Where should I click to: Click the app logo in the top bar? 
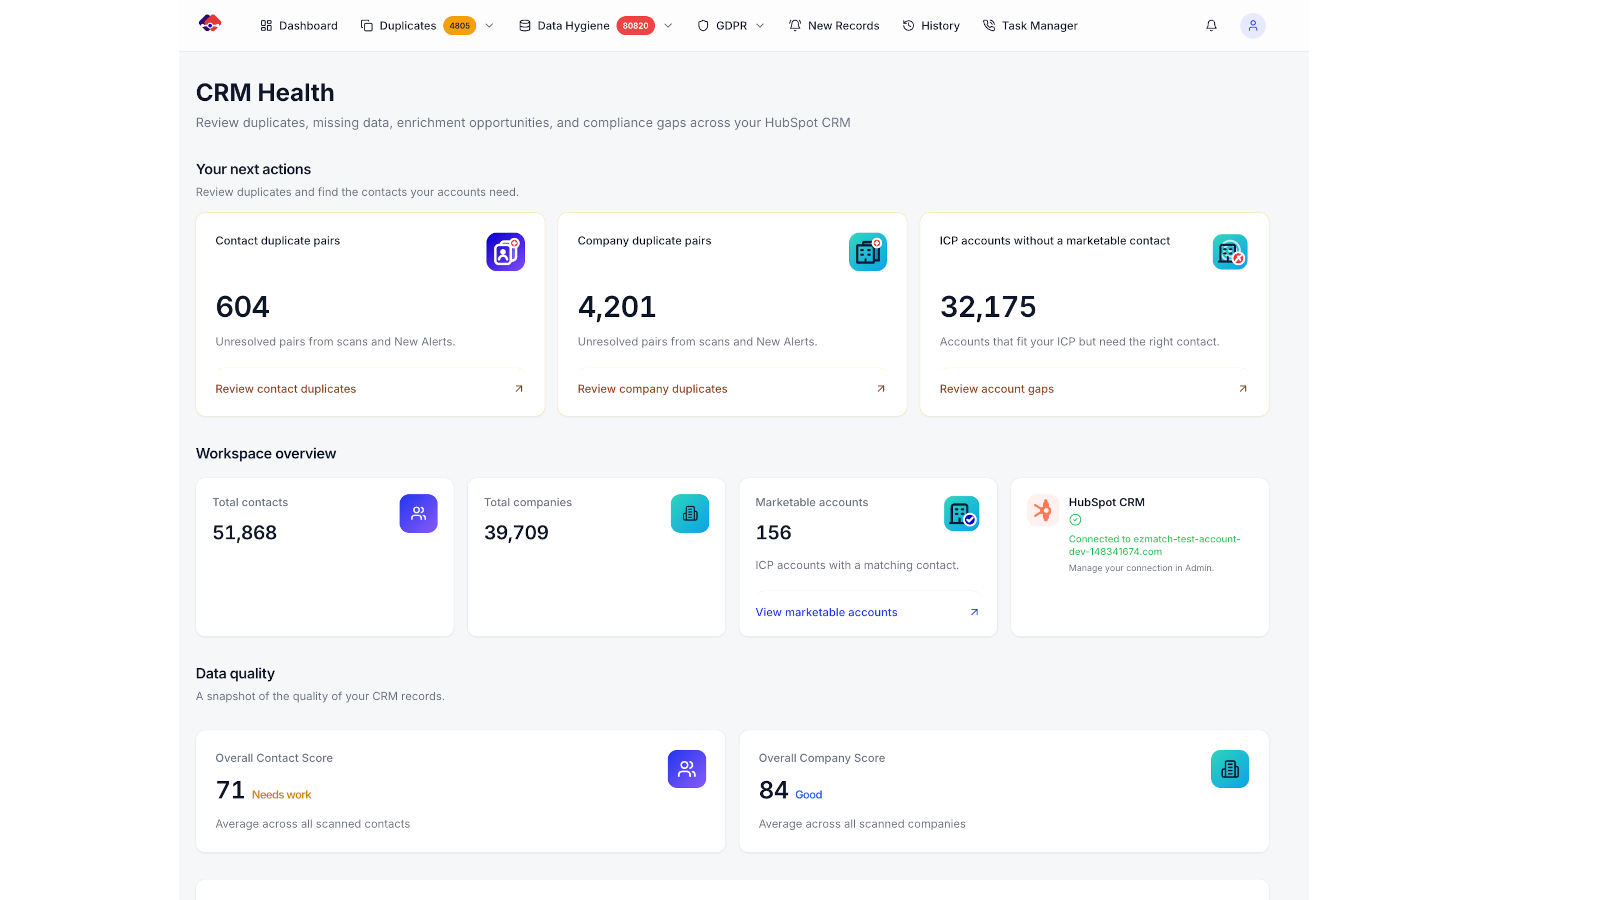pos(210,24)
